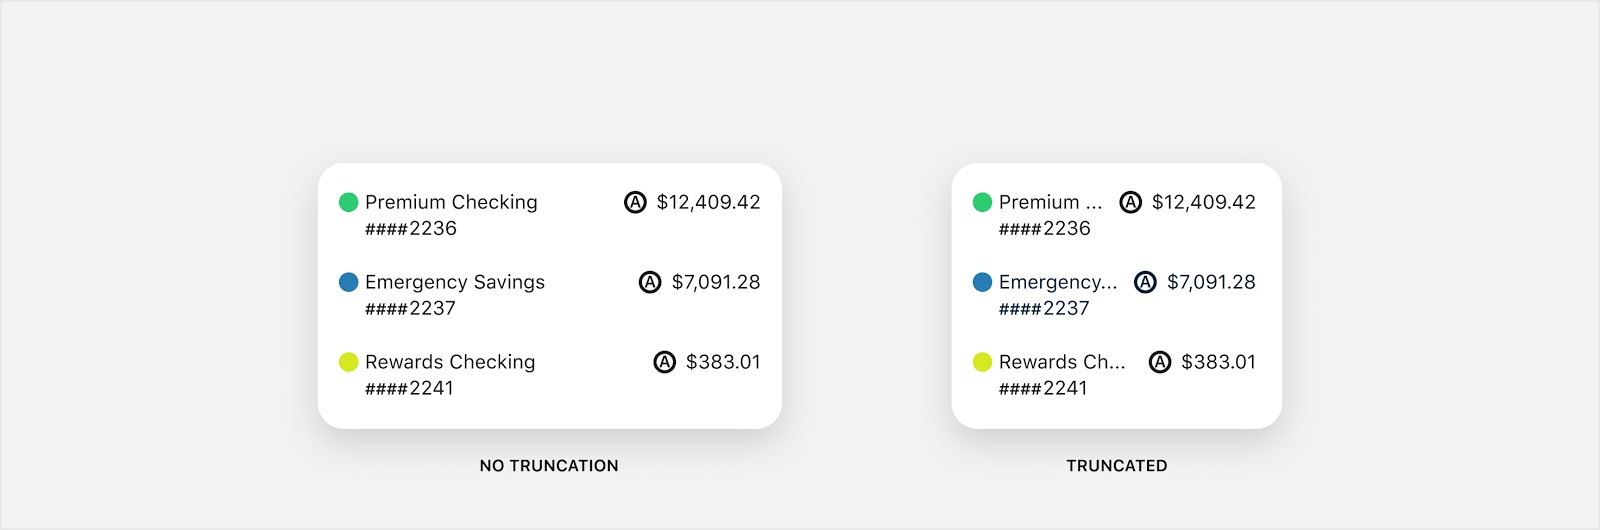
Task: Click account number ####2241 in truncated card
Action: [1043, 388]
